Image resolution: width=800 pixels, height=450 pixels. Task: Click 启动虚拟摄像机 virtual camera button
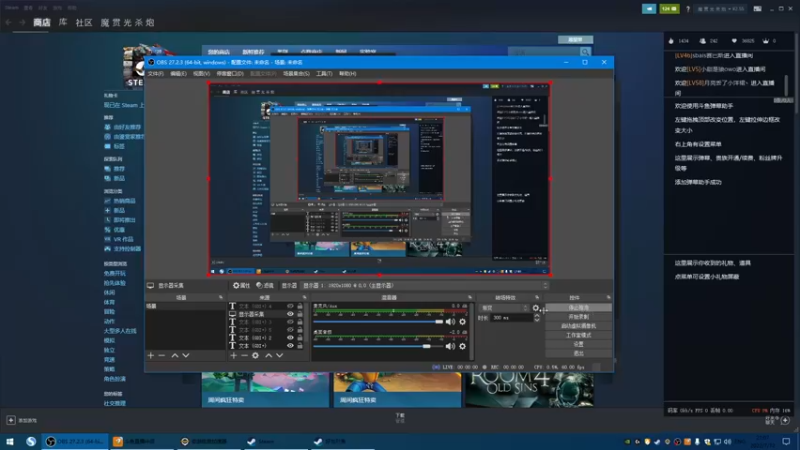click(x=579, y=326)
